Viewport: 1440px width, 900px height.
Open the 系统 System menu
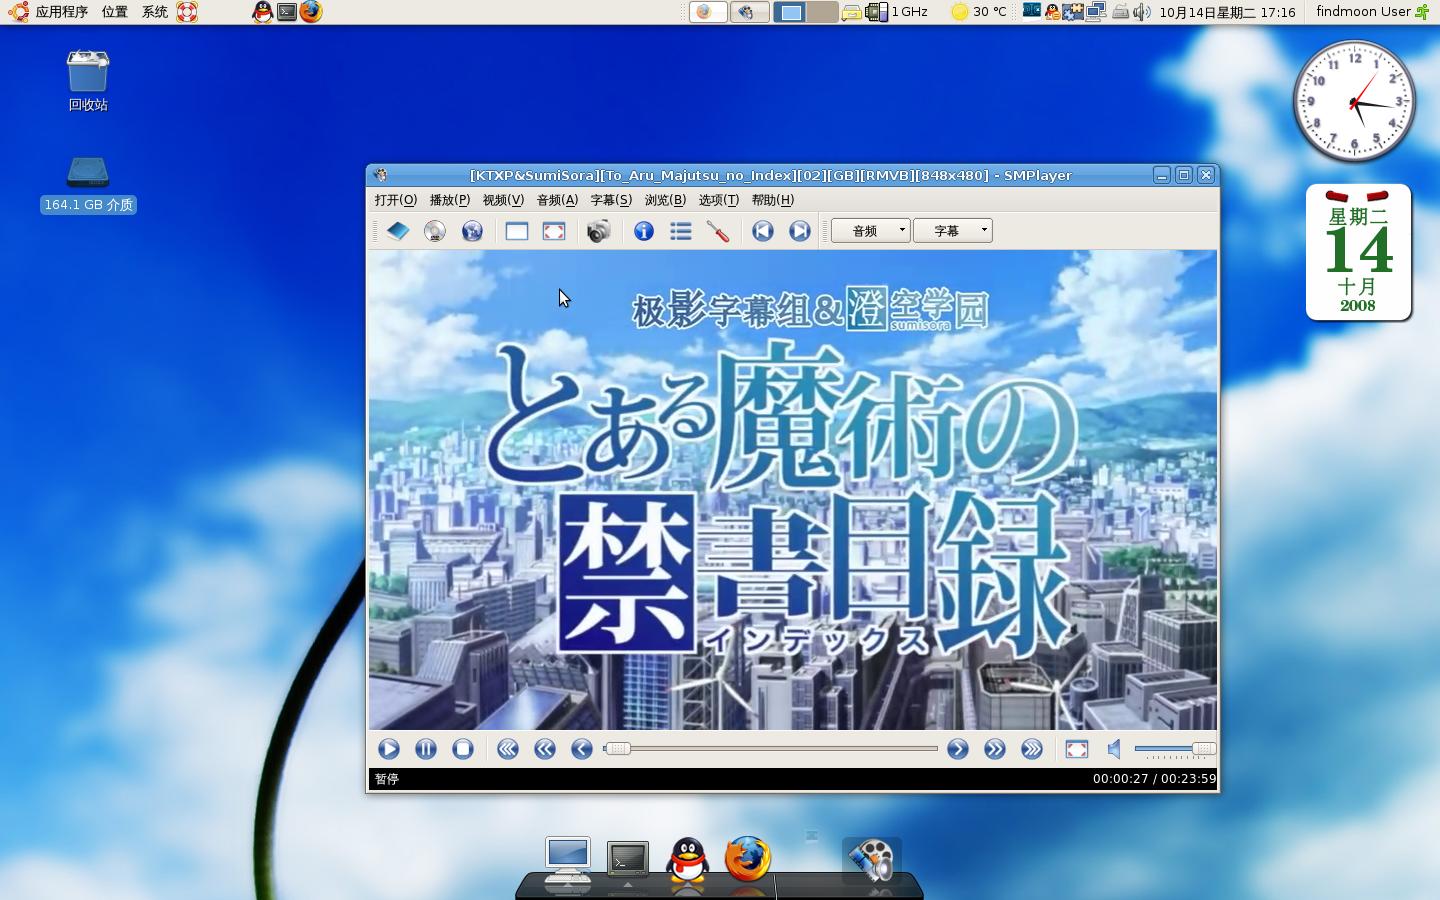pyautogui.click(x=155, y=12)
